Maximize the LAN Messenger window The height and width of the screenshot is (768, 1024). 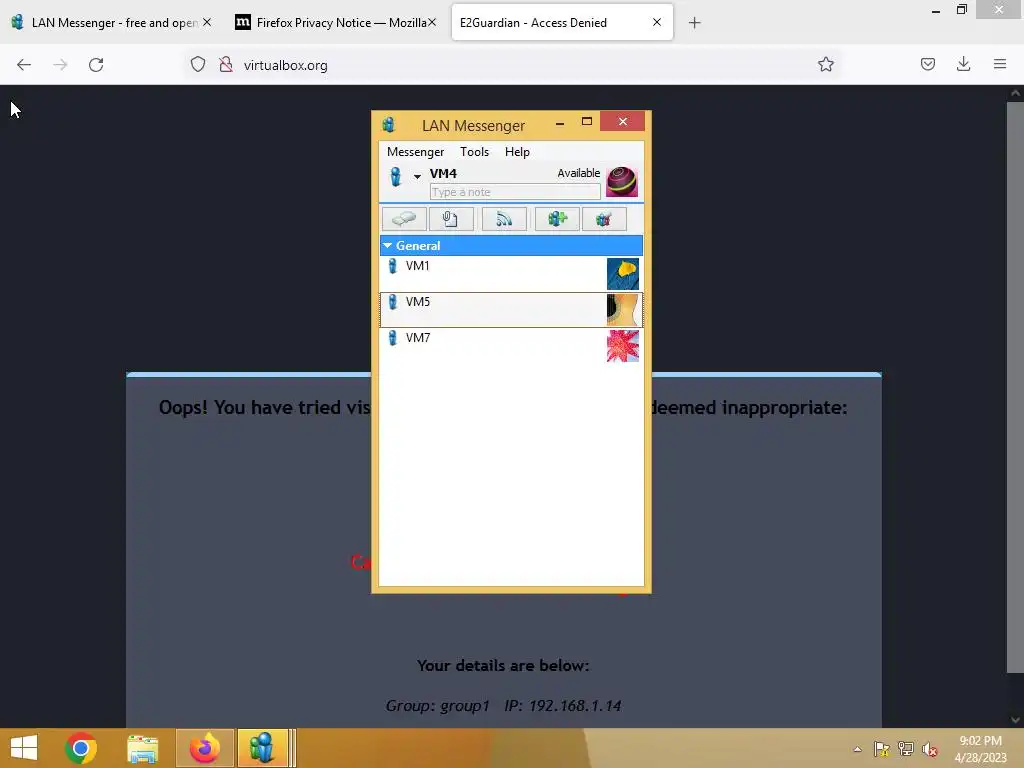click(x=587, y=121)
